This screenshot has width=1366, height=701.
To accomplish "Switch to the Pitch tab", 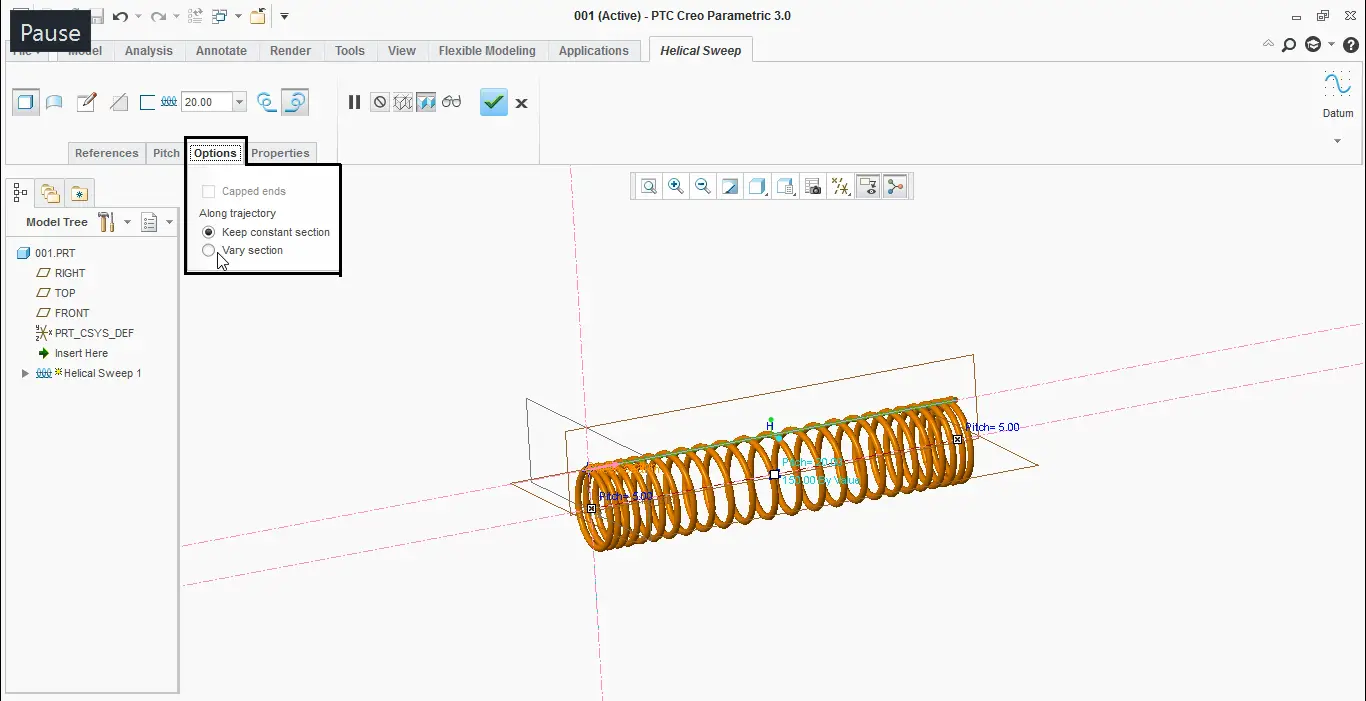I will pyautogui.click(x=165, y=153).
